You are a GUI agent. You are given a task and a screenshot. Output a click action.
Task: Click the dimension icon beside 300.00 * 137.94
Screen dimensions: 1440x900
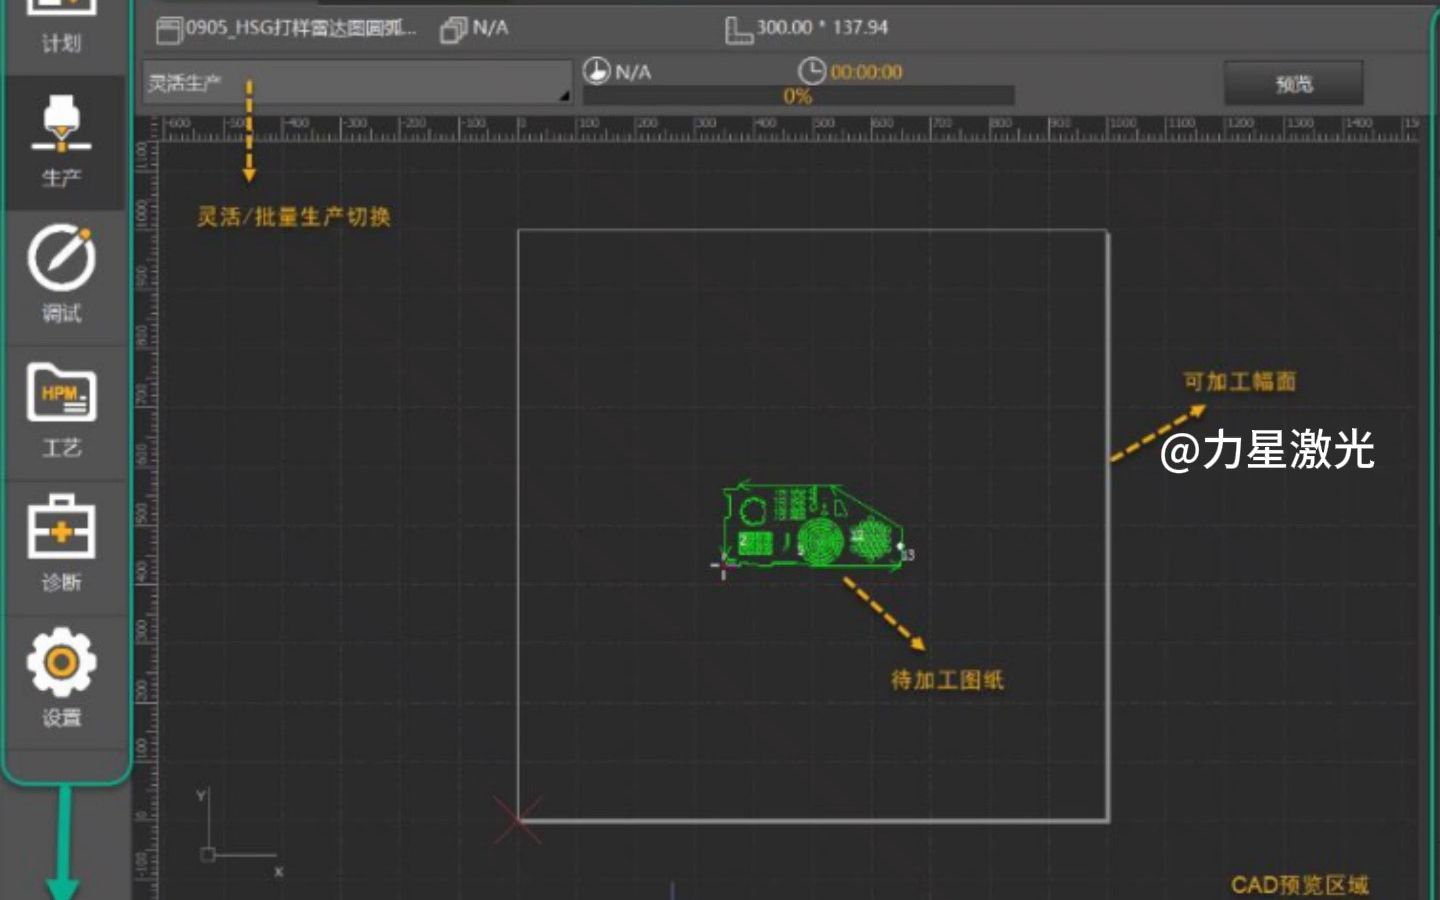[x=738, y=31]
